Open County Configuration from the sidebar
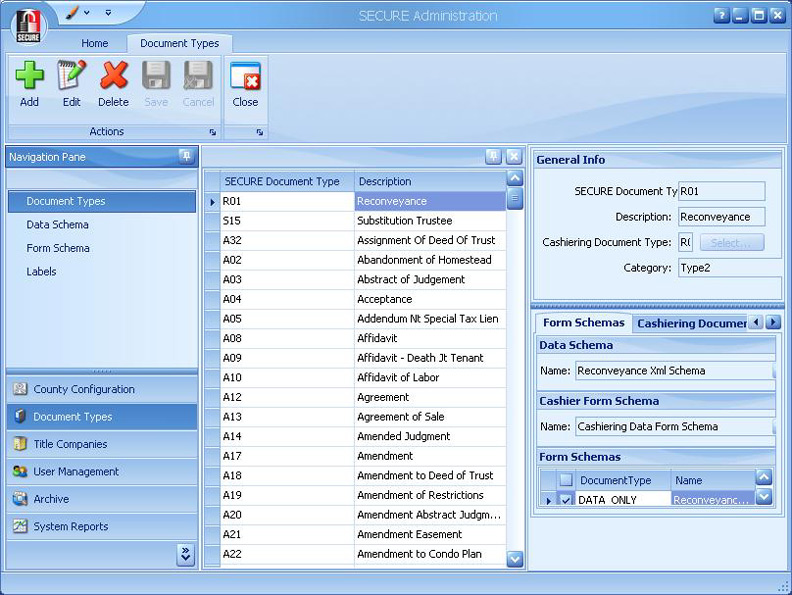This screenshot has width=792, height=595. point(84,389)
